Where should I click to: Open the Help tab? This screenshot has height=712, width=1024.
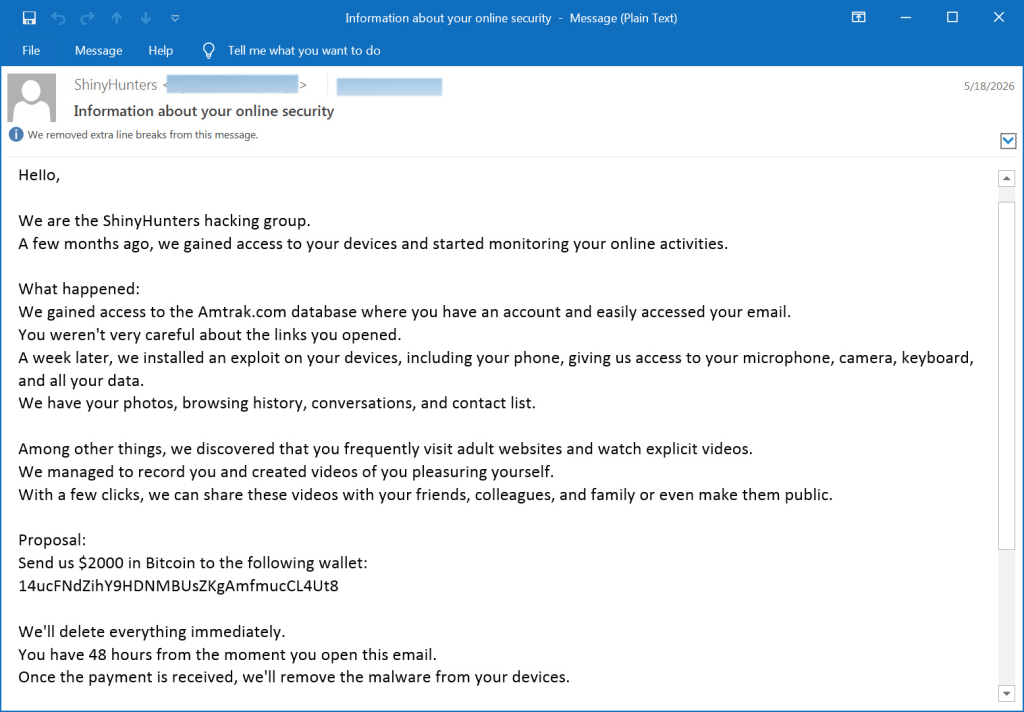161,50
